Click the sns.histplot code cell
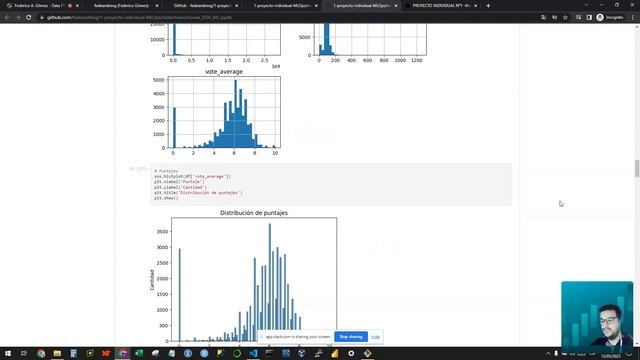The width and height of the screenshot is (640, 360). pyautogui.click(x=331, y=184)
